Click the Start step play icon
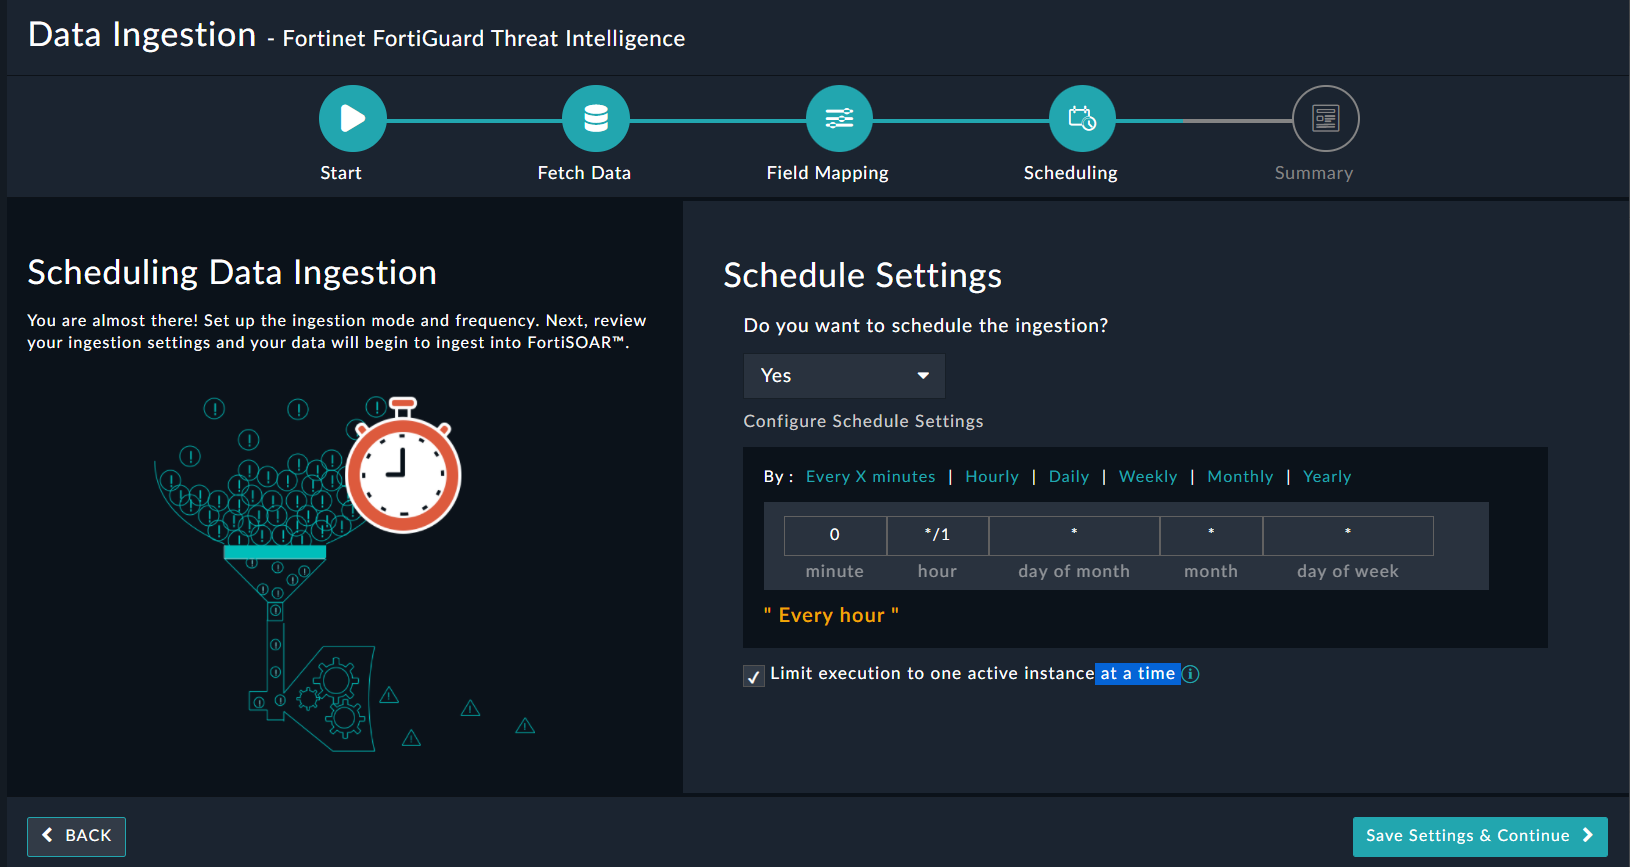 tap(352, 119)
